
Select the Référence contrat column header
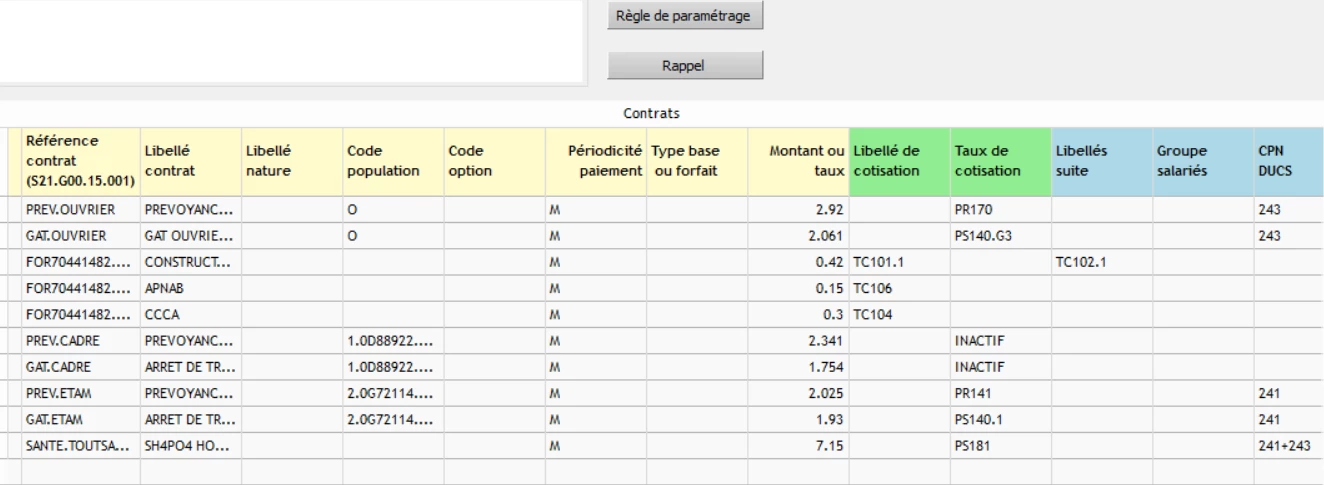(80, 161)
